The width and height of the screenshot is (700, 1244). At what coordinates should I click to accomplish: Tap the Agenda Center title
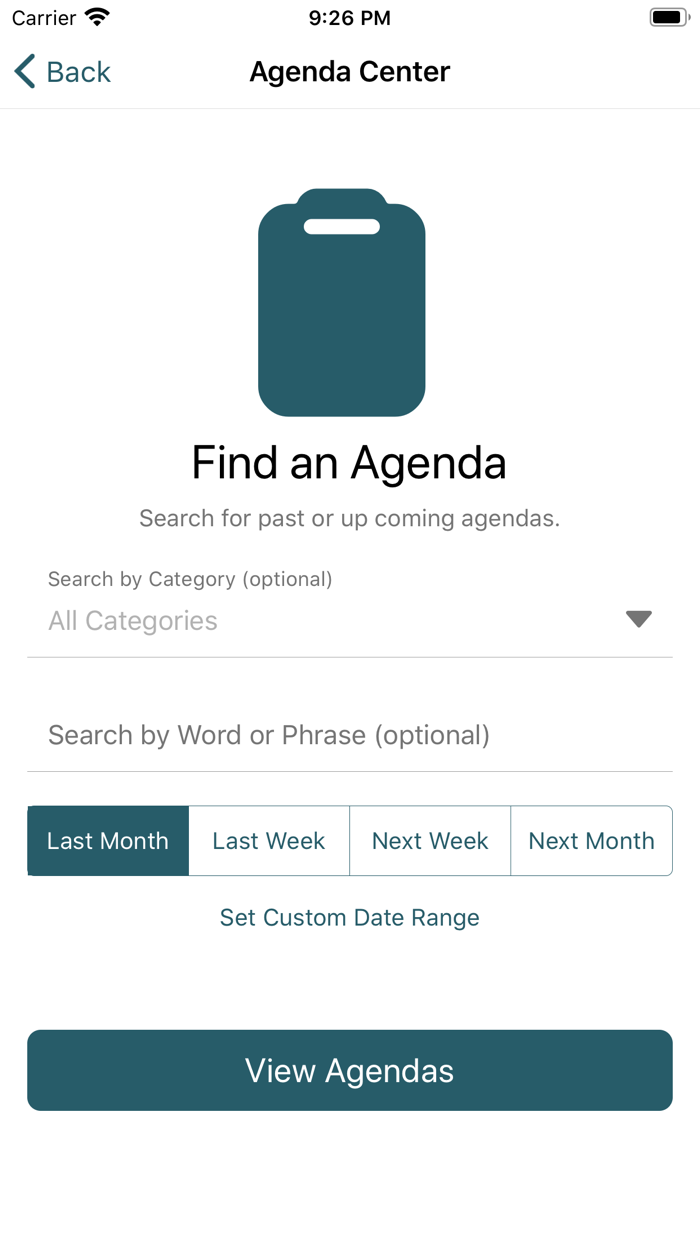click(350, 72)
